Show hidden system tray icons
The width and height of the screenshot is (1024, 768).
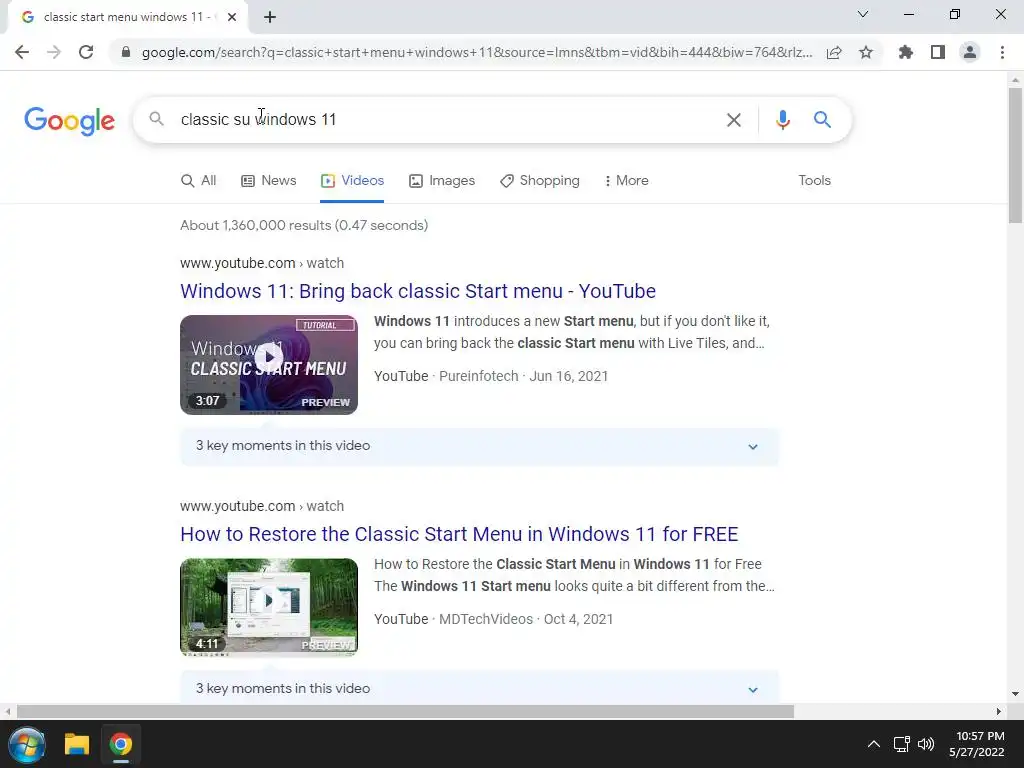874,744
